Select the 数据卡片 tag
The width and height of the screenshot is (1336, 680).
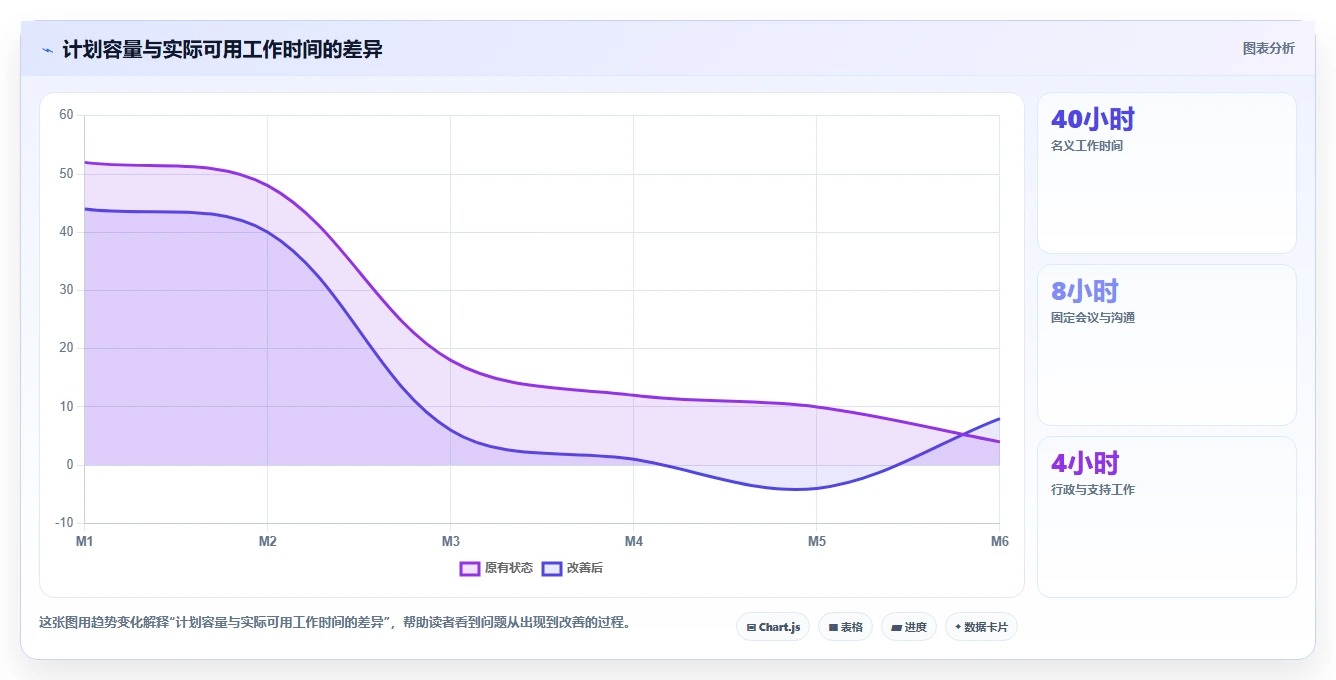(981, 627)
